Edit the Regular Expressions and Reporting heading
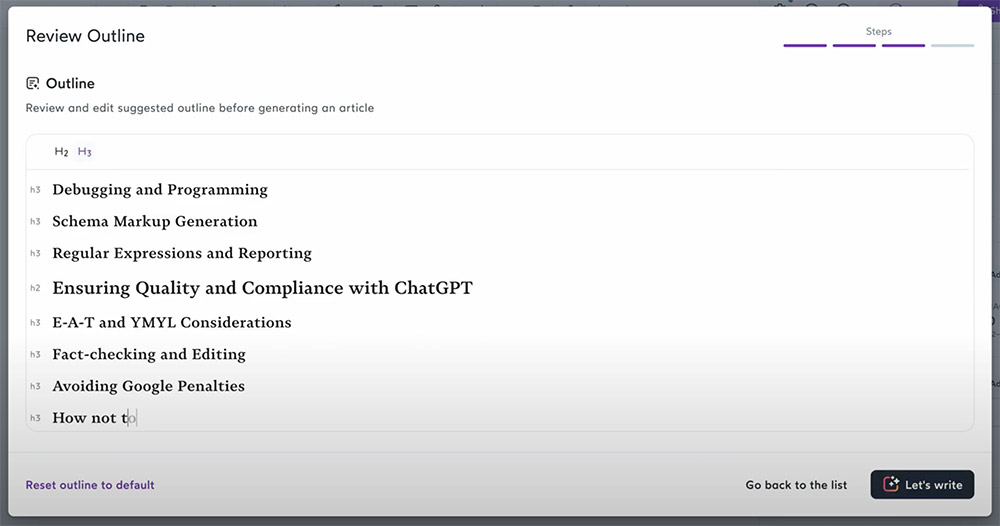This screenshot has height=526, width=1000. coord(182,253)
